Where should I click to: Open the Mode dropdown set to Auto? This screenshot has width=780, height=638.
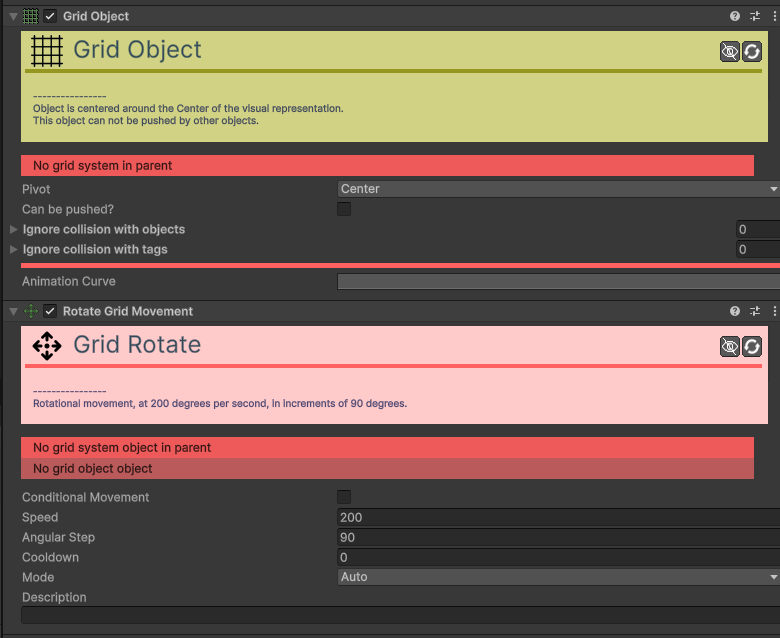coord(557,577)
